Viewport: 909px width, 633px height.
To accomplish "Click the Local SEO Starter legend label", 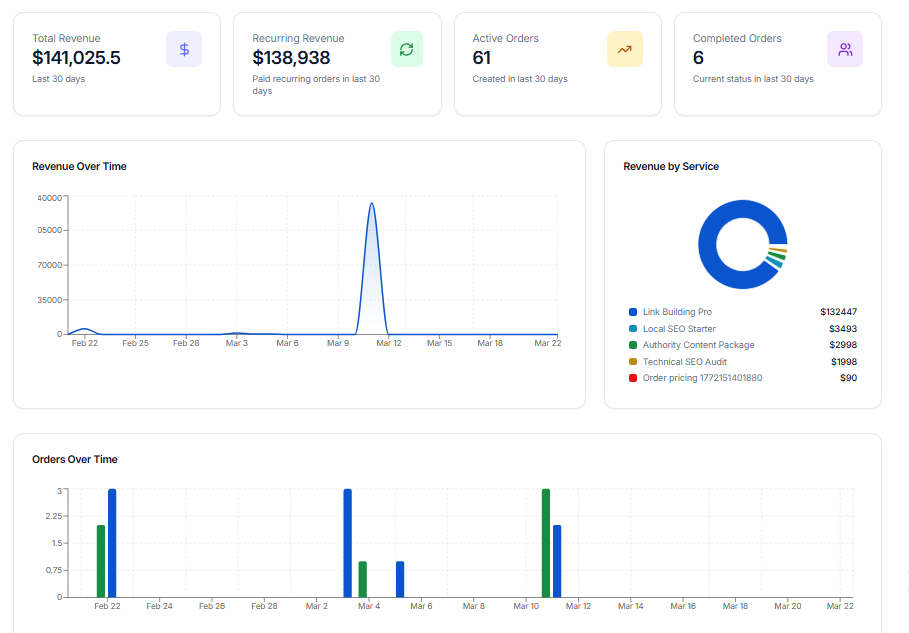I will (679, 329).
